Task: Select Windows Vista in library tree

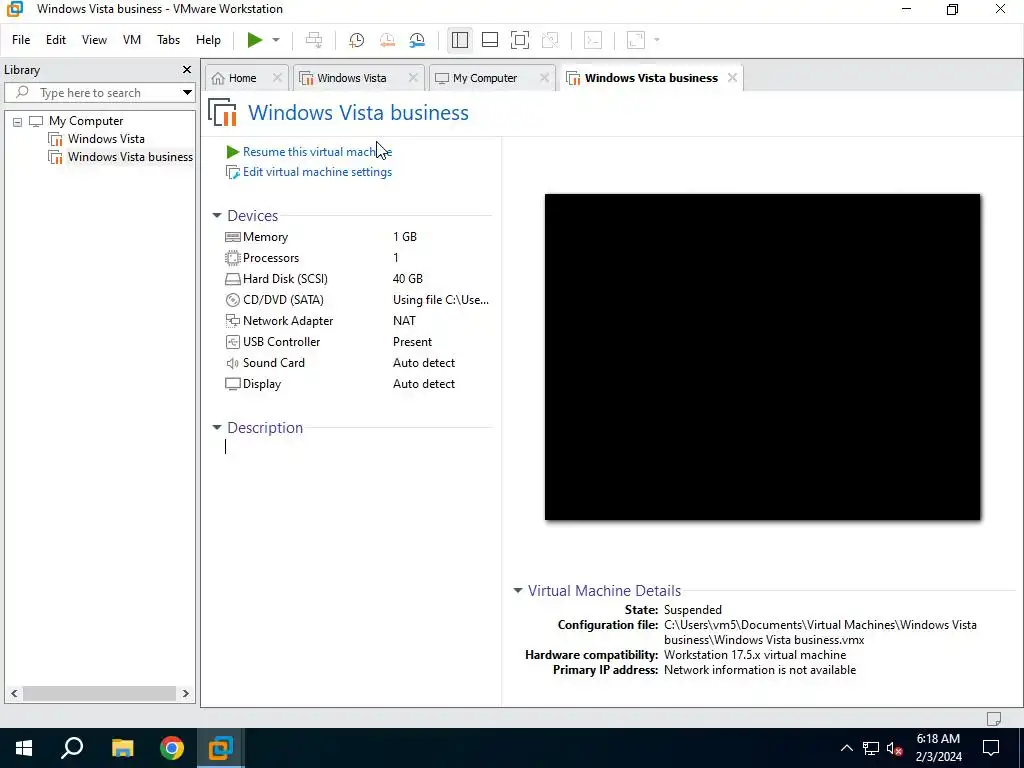Action: tap(106, 138)
